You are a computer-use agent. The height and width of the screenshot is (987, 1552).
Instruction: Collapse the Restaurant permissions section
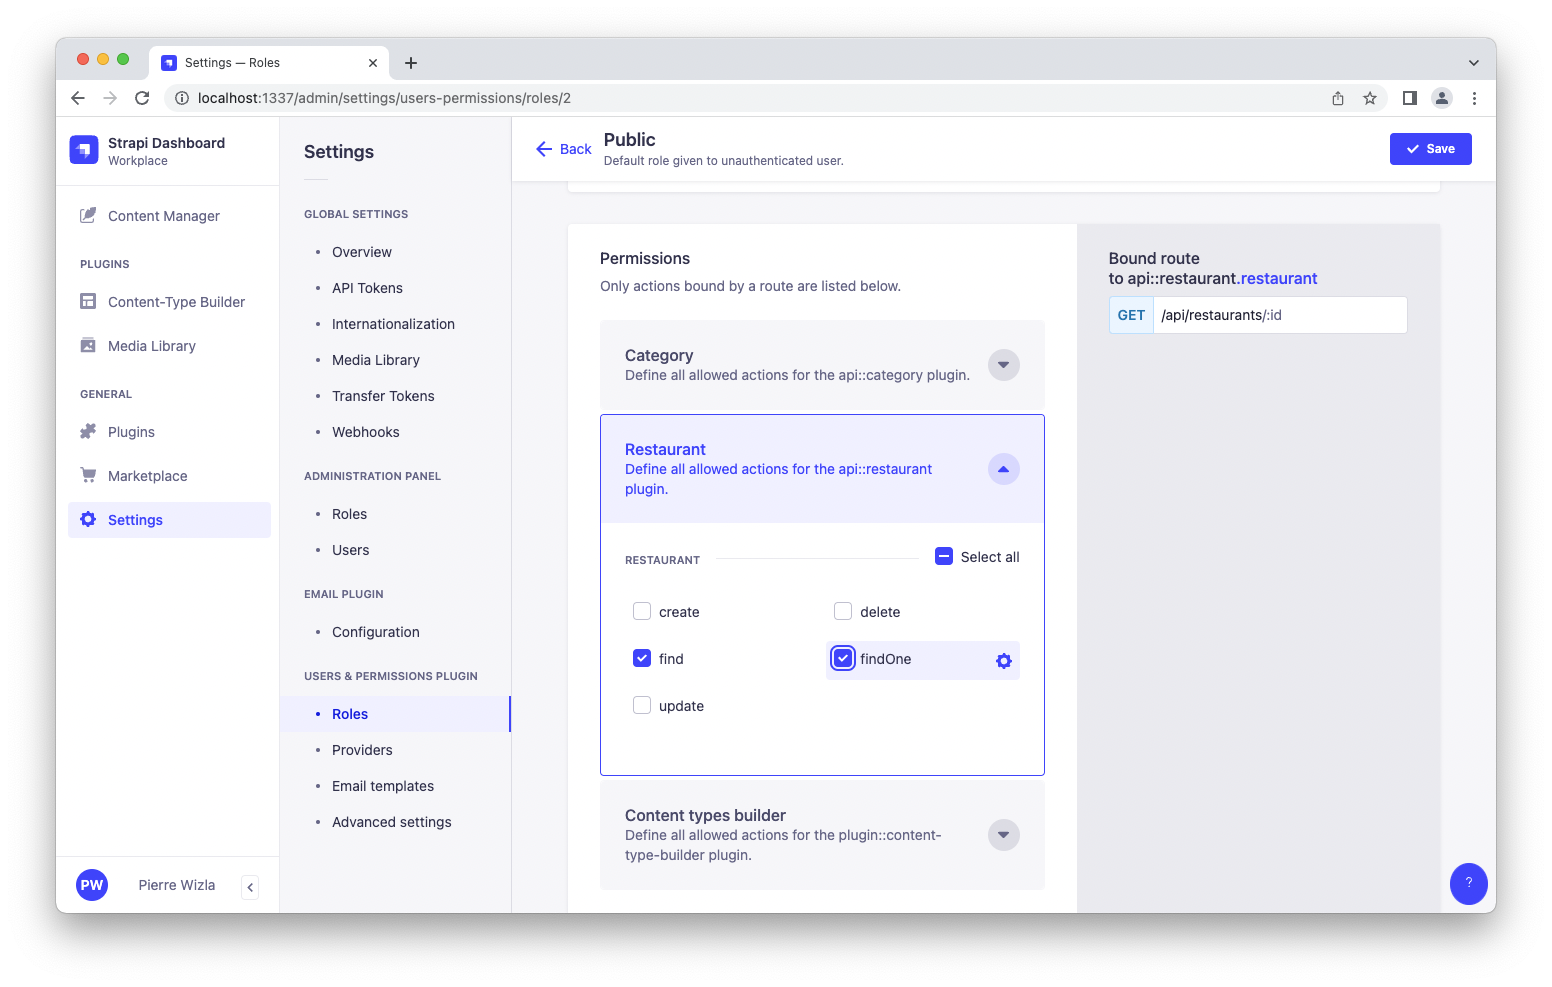tap(1003, 468)
